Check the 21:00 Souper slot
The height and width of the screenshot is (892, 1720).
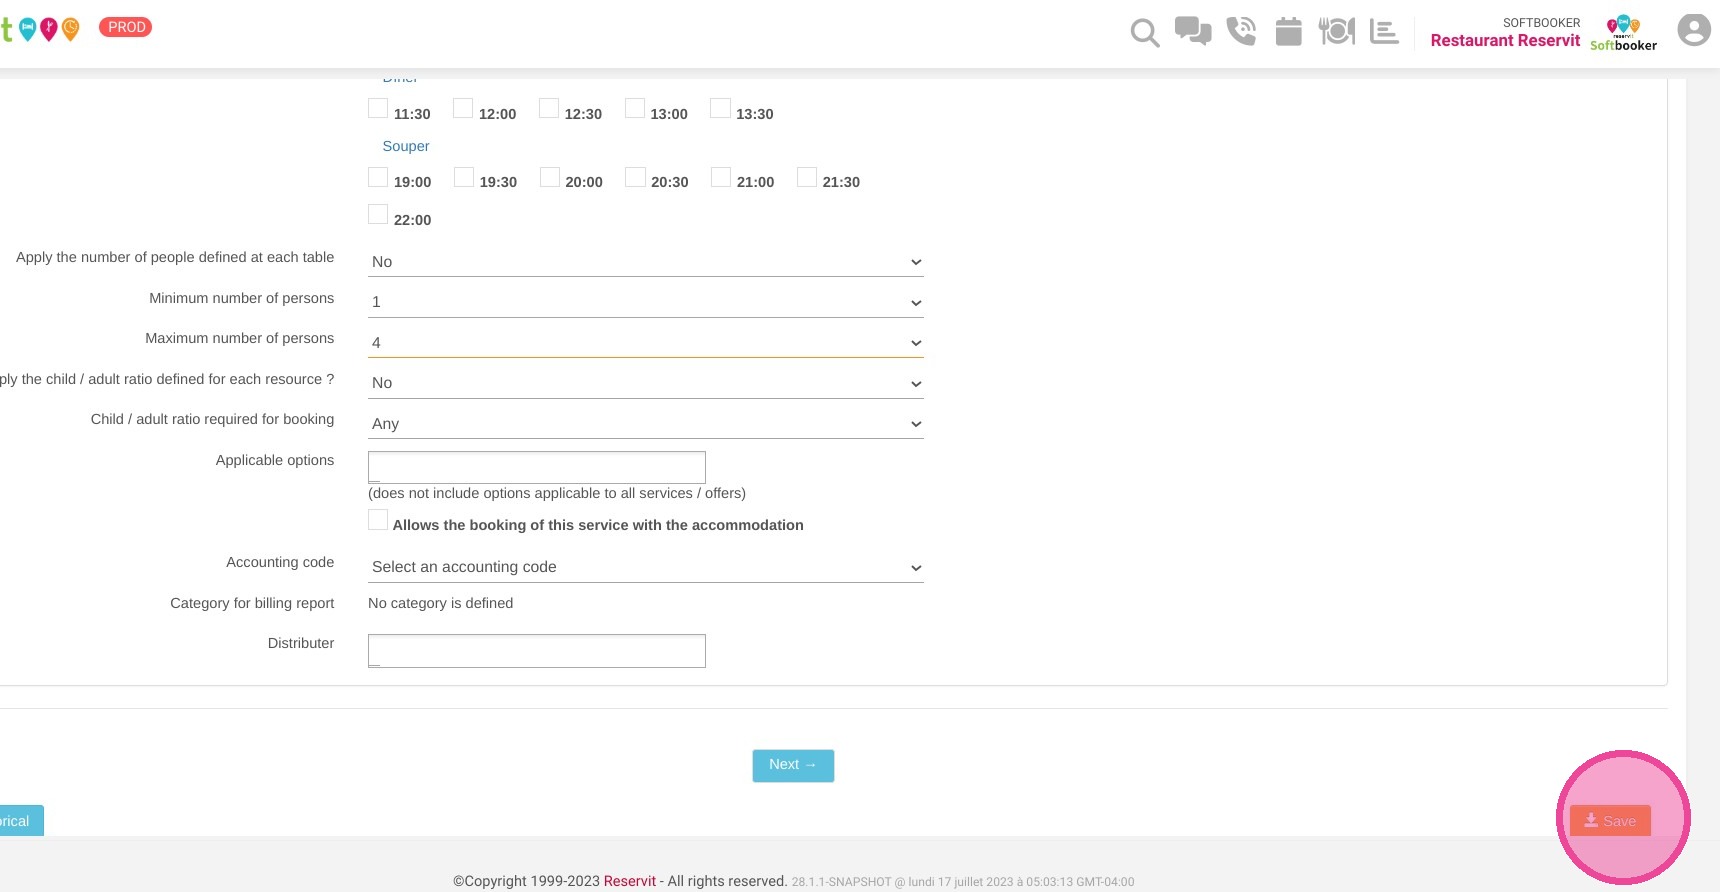[x=721, y=177]
